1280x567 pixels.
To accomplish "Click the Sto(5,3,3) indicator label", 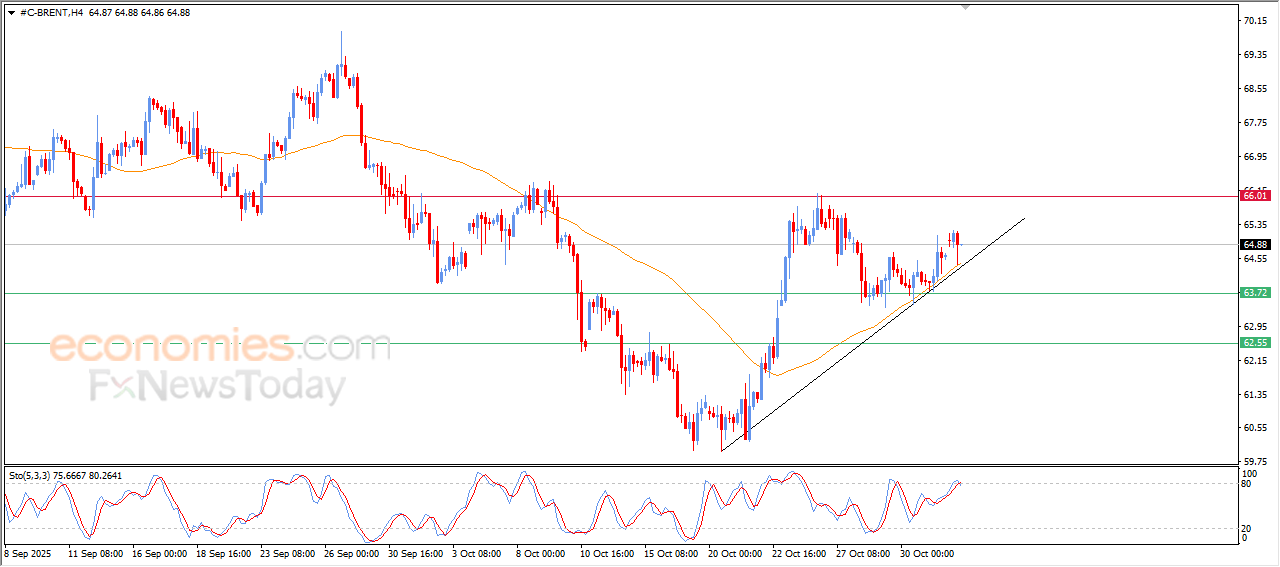I will pyautogui.click(x=66, y=476).
